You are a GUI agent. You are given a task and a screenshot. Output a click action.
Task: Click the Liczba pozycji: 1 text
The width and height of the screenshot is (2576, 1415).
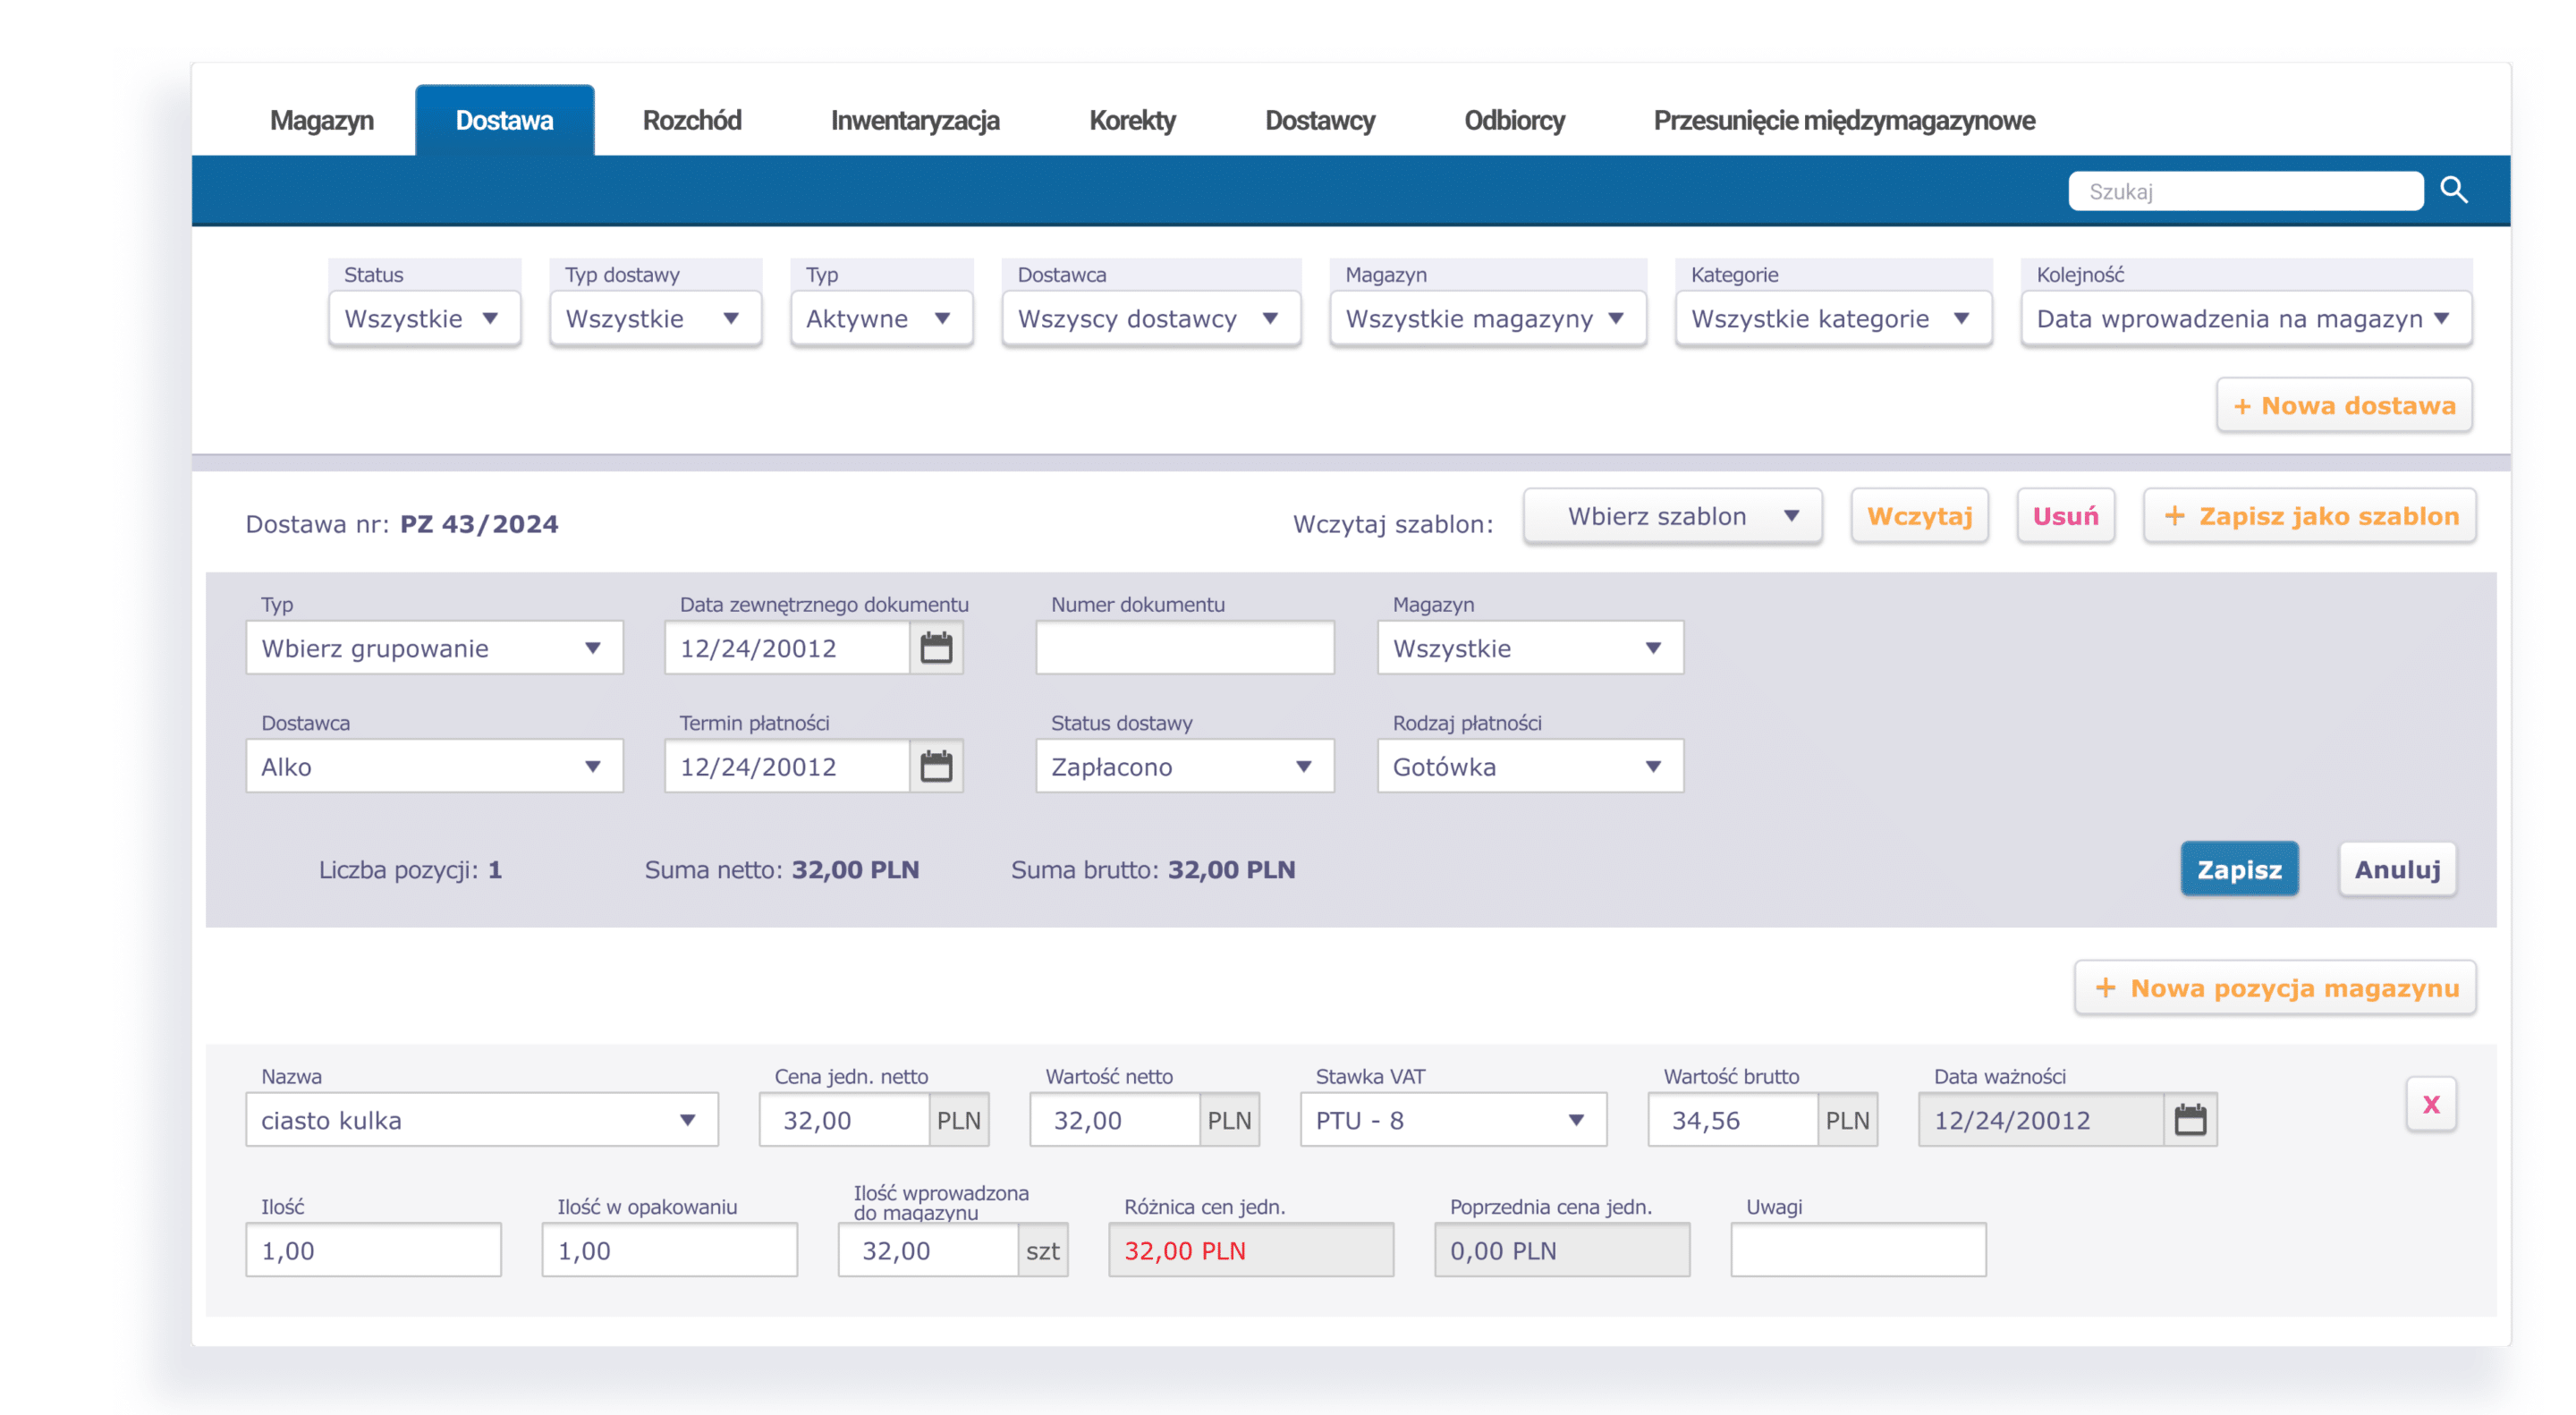410,870
